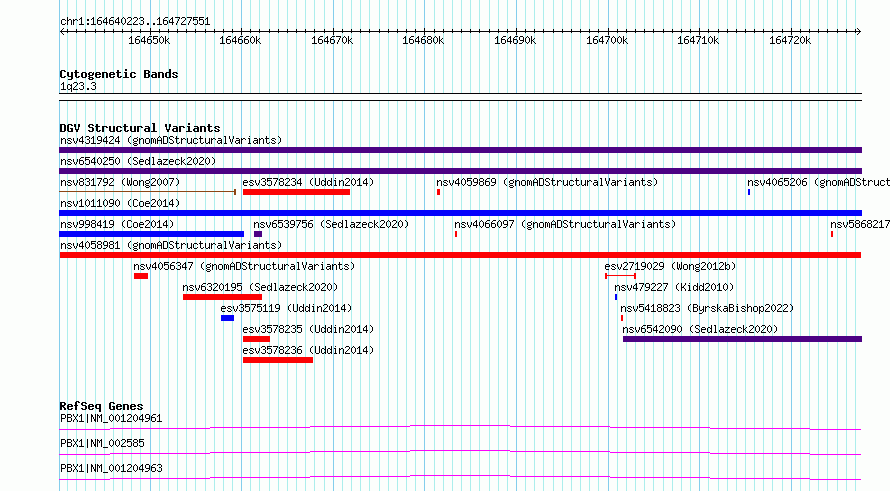
Task: Select the red esv3578235 variant bar
Action: point(257,339)
